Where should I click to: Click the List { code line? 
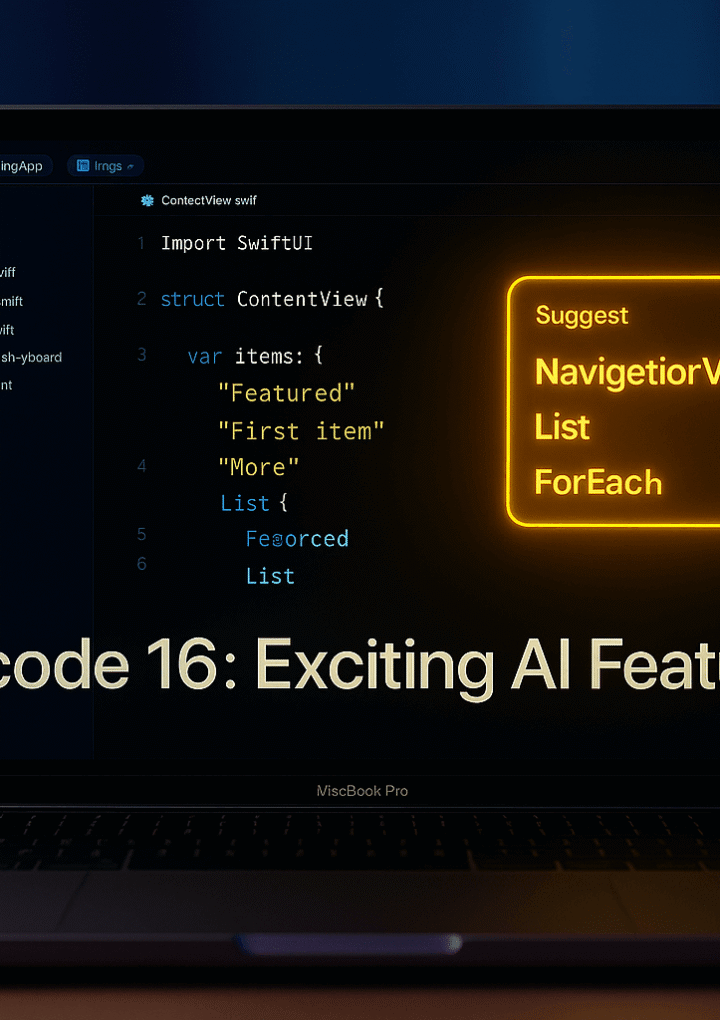254,503
